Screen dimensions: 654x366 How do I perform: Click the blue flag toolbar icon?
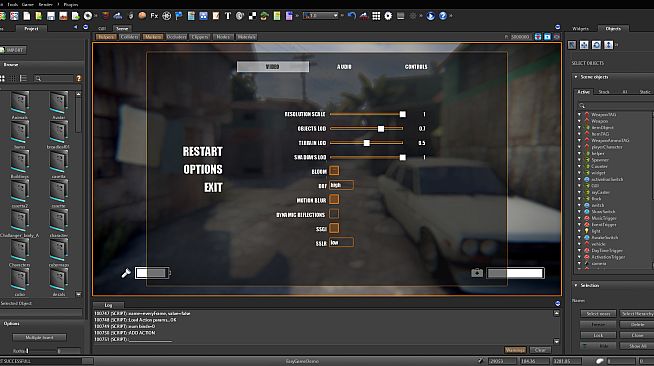(x=179, y=16)
